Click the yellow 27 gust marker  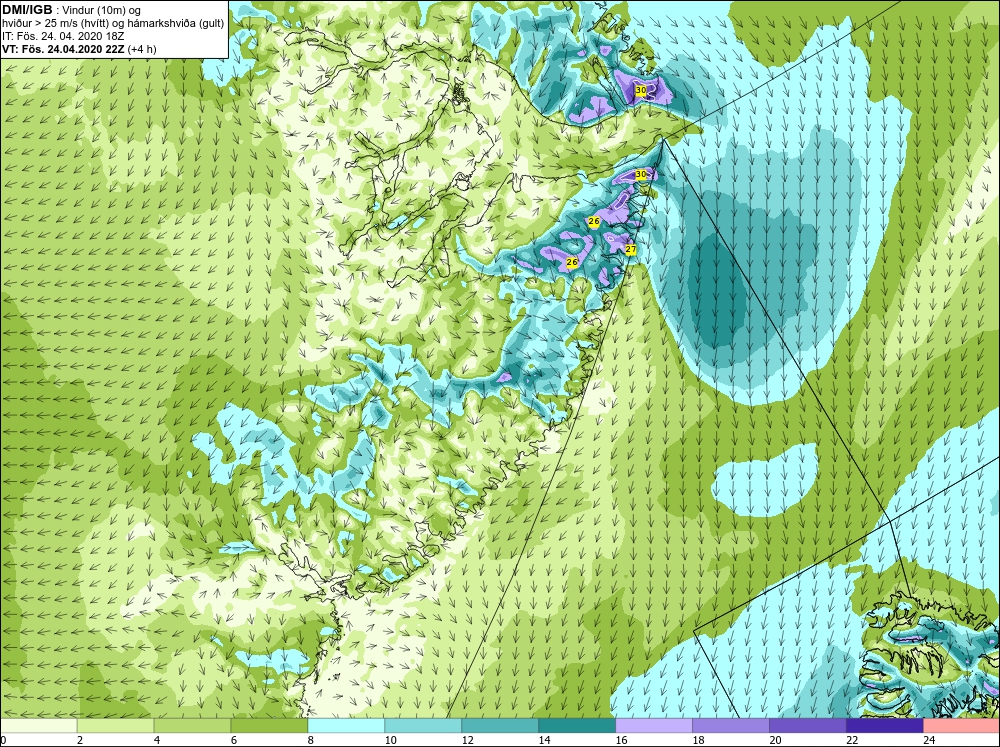630,249
